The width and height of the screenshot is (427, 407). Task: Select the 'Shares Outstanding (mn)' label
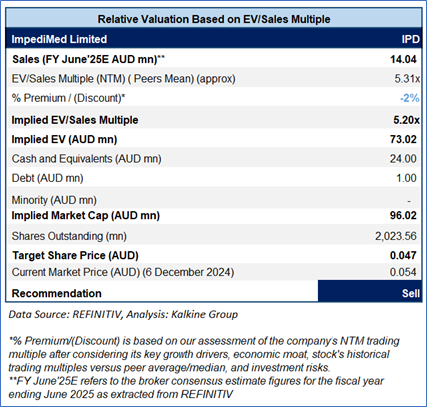[x=69, y=236]
